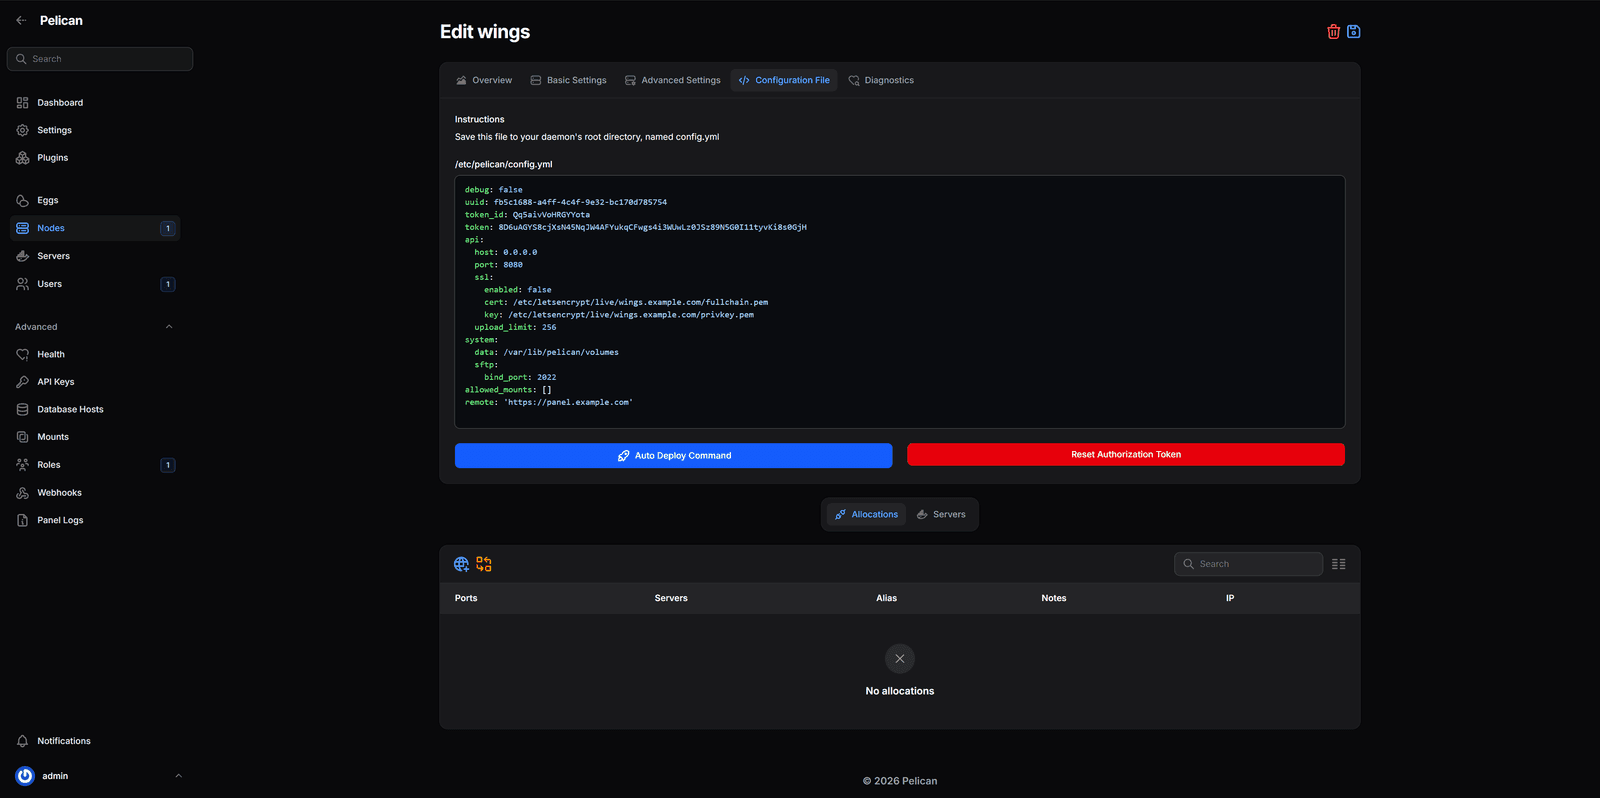1600x798 pixels.
Task: Open Servers from the left sidebar icon
Action: point(22,256)
